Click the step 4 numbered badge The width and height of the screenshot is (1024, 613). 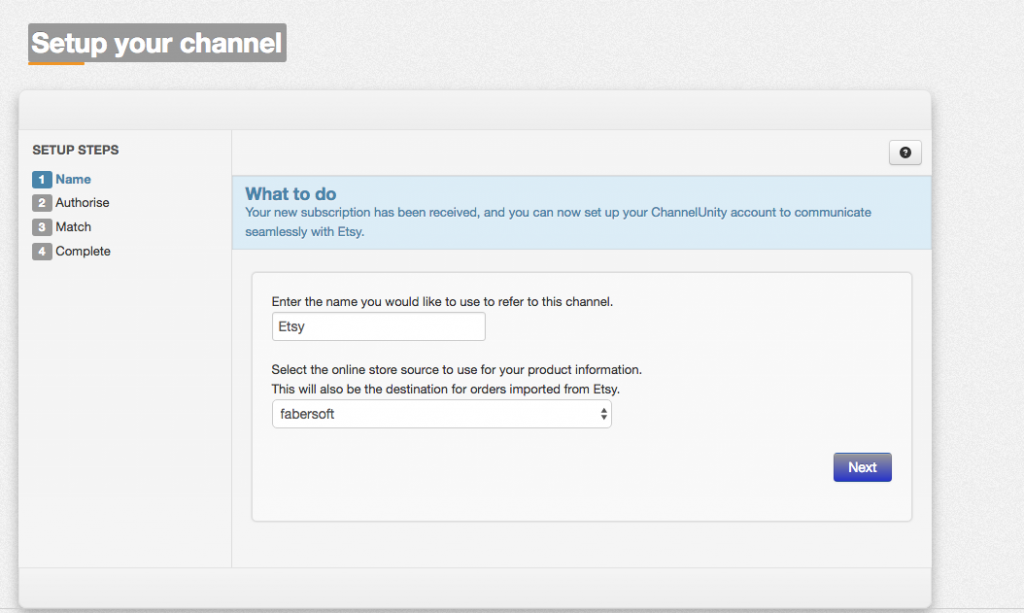[41, 251]
